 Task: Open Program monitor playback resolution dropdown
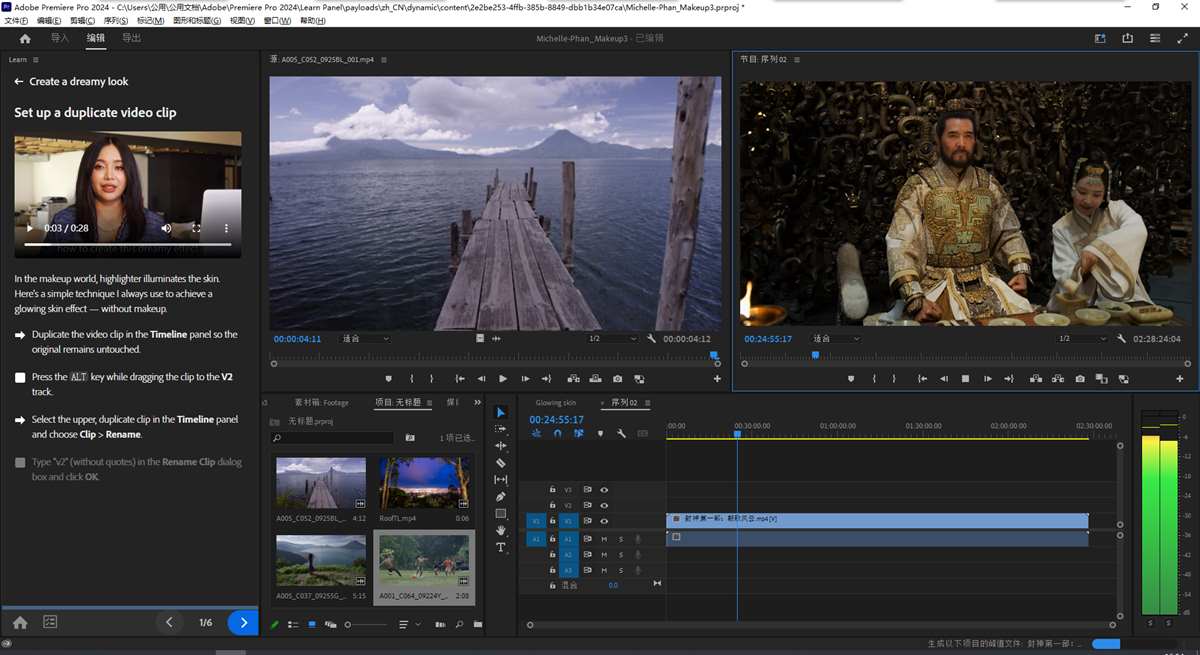point(1083,339)
